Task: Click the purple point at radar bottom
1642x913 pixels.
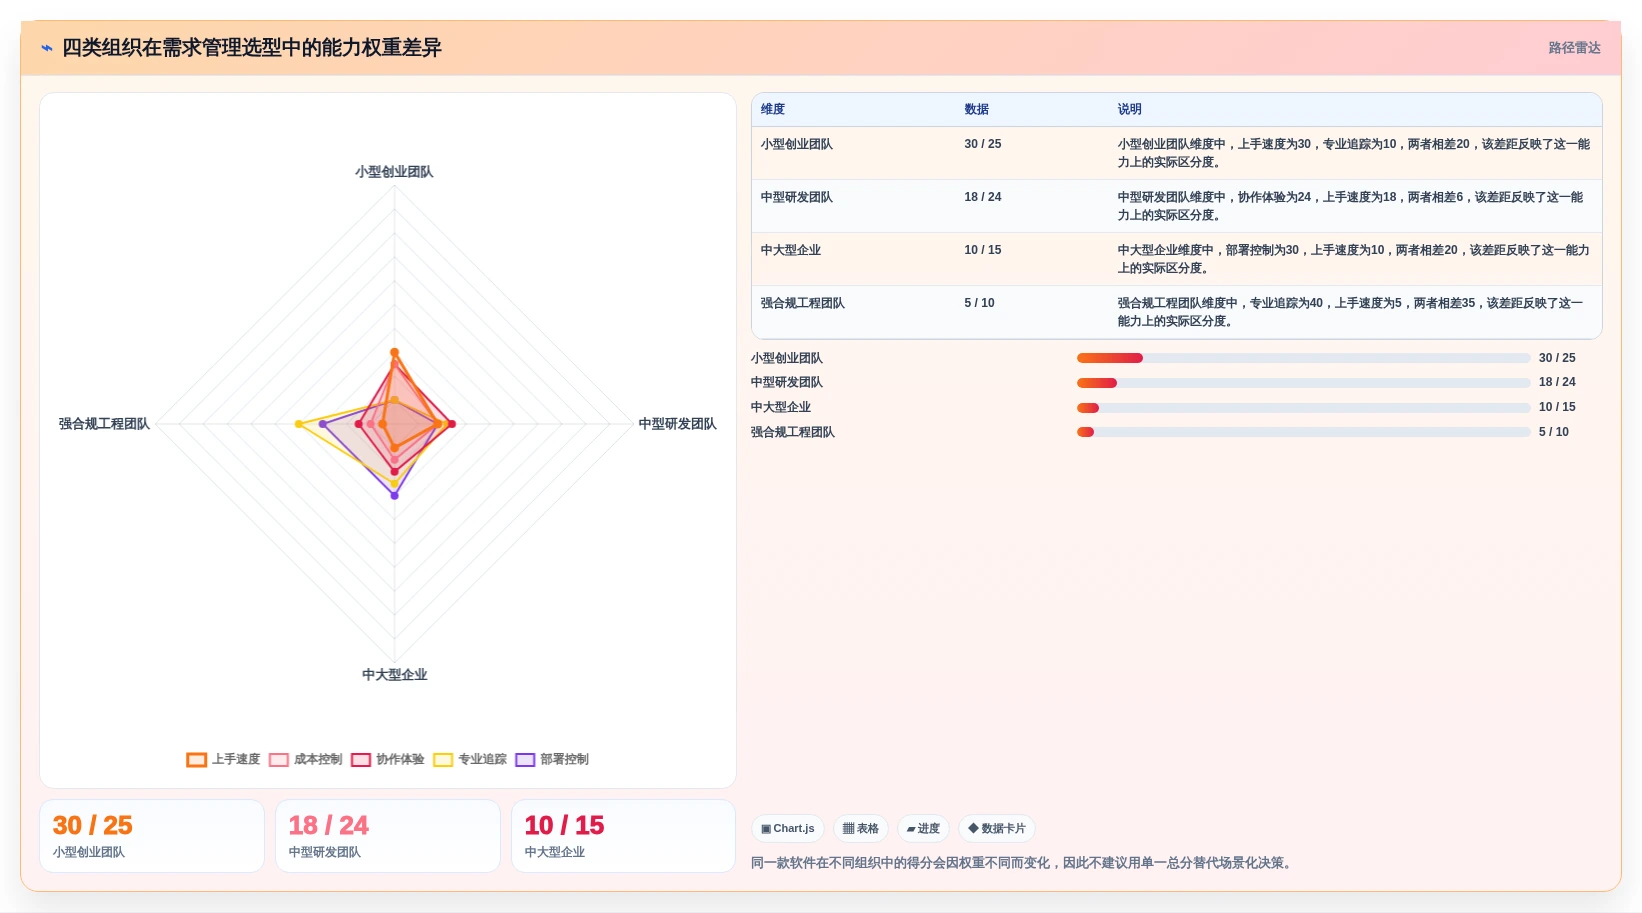Action: coord(394,495)
